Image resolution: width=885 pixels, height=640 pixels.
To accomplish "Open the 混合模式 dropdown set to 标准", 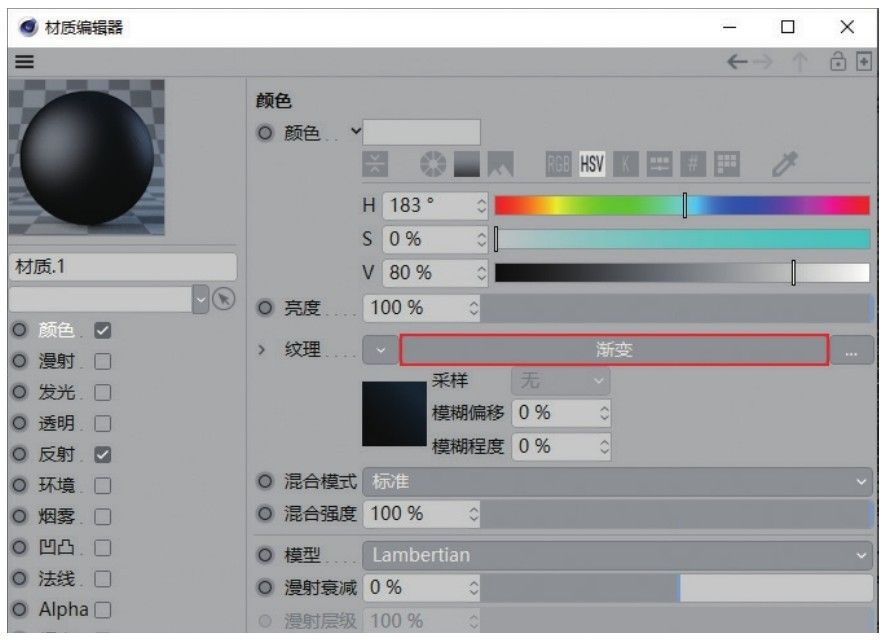I will [617, 481].
